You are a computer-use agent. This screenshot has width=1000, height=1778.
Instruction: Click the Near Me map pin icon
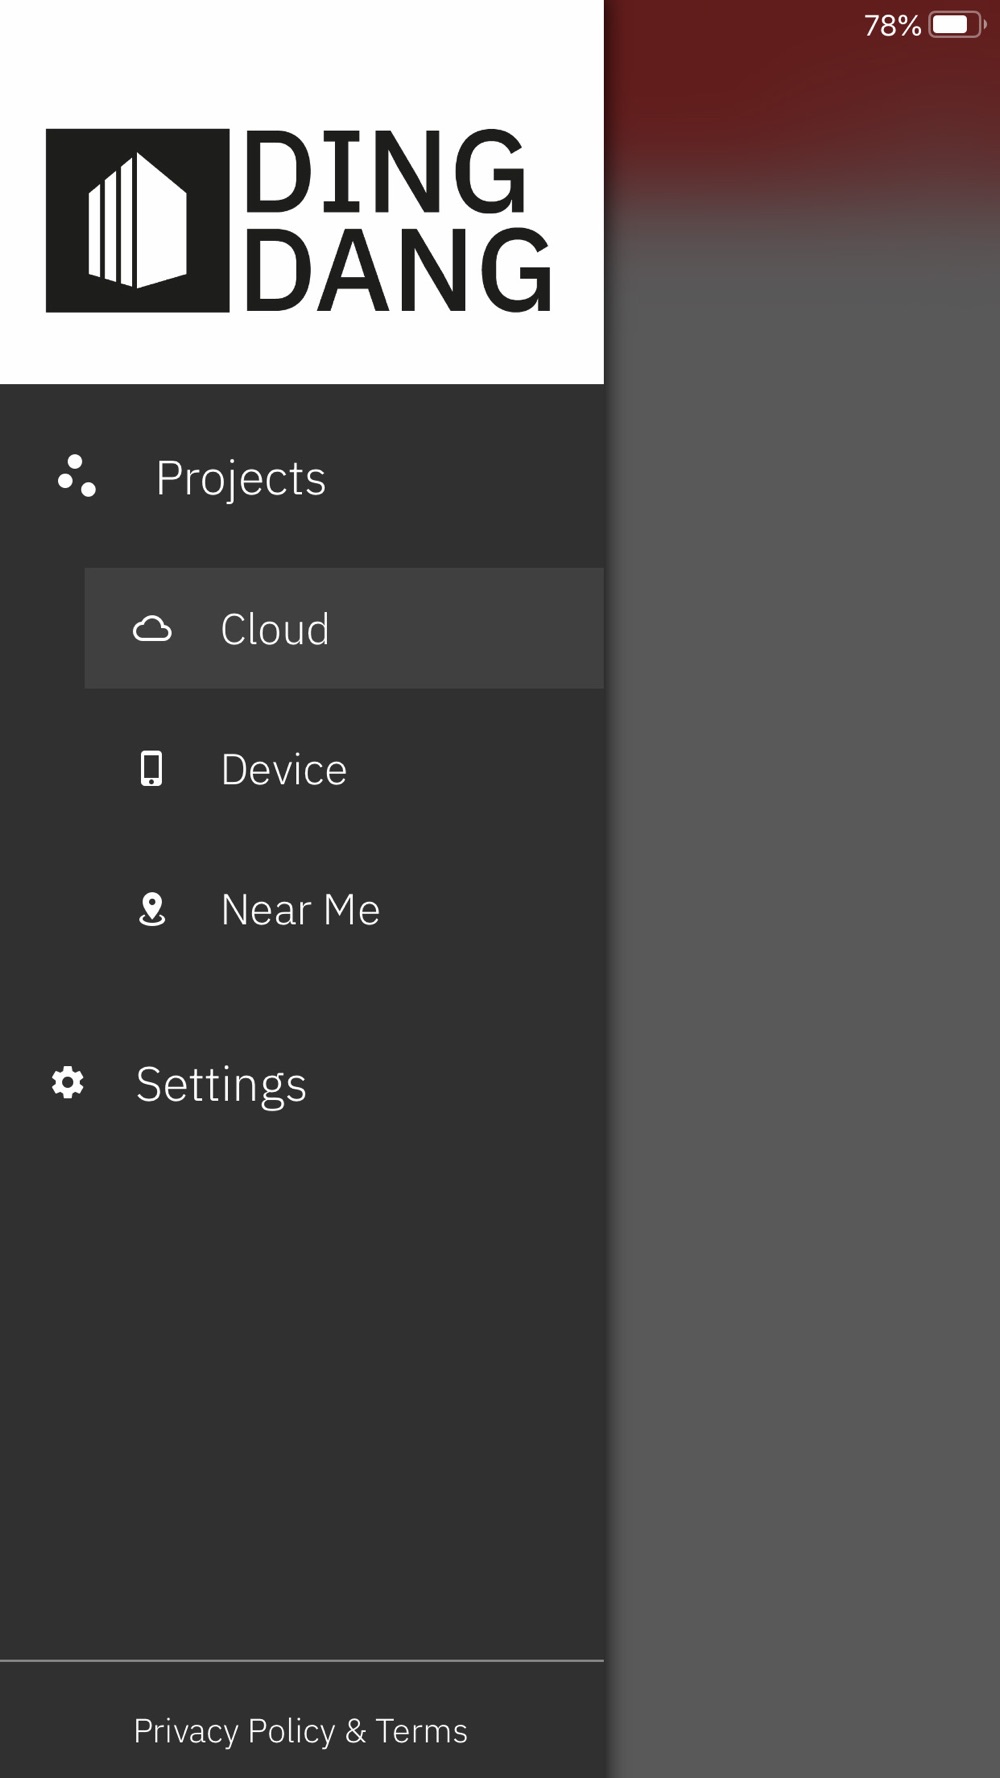[x=152, y=909]
